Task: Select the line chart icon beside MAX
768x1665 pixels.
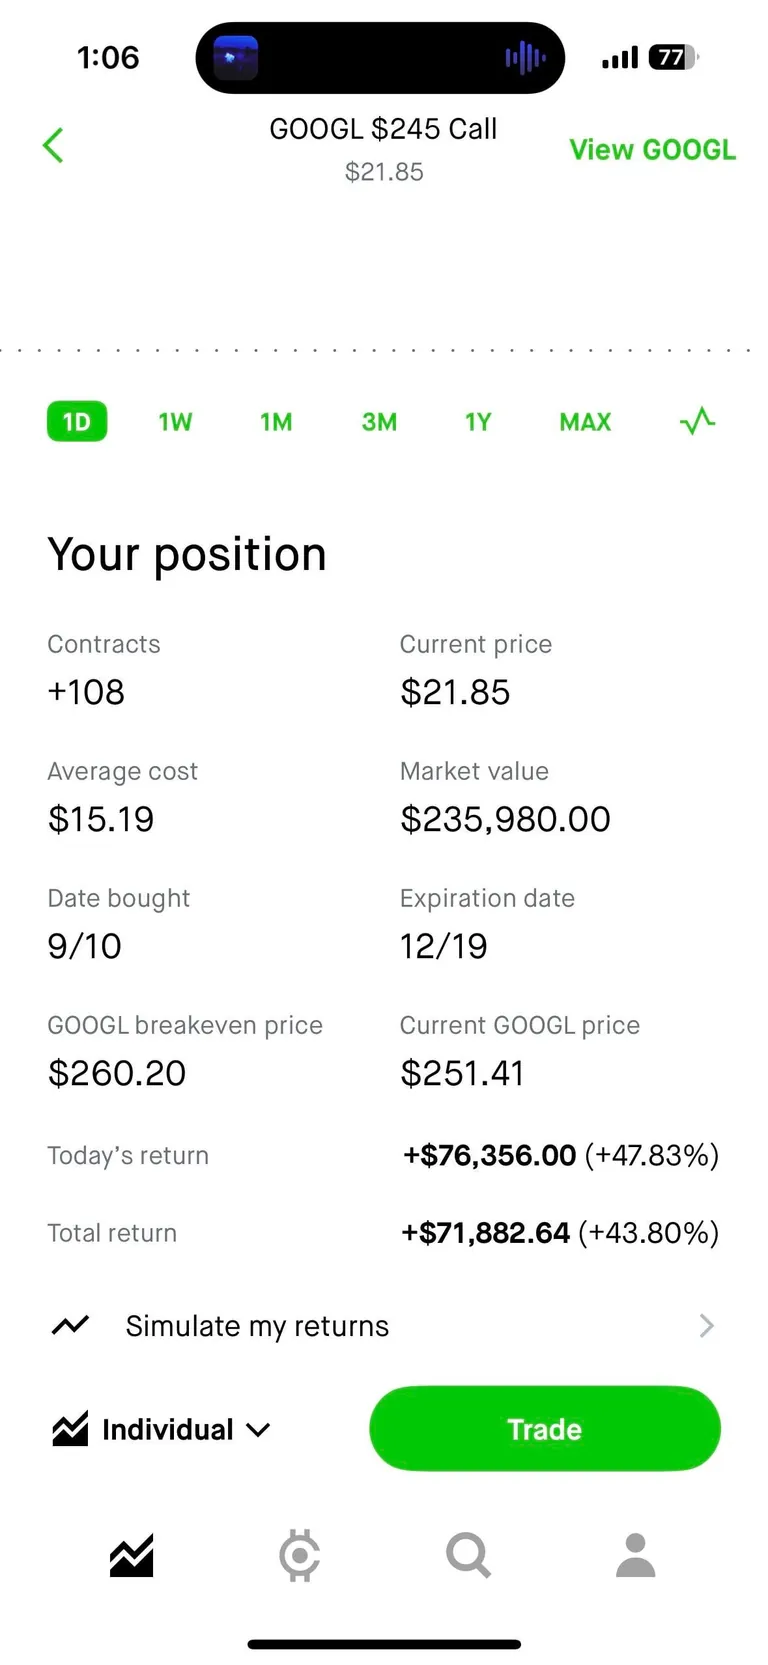Action: pos(696,421)
